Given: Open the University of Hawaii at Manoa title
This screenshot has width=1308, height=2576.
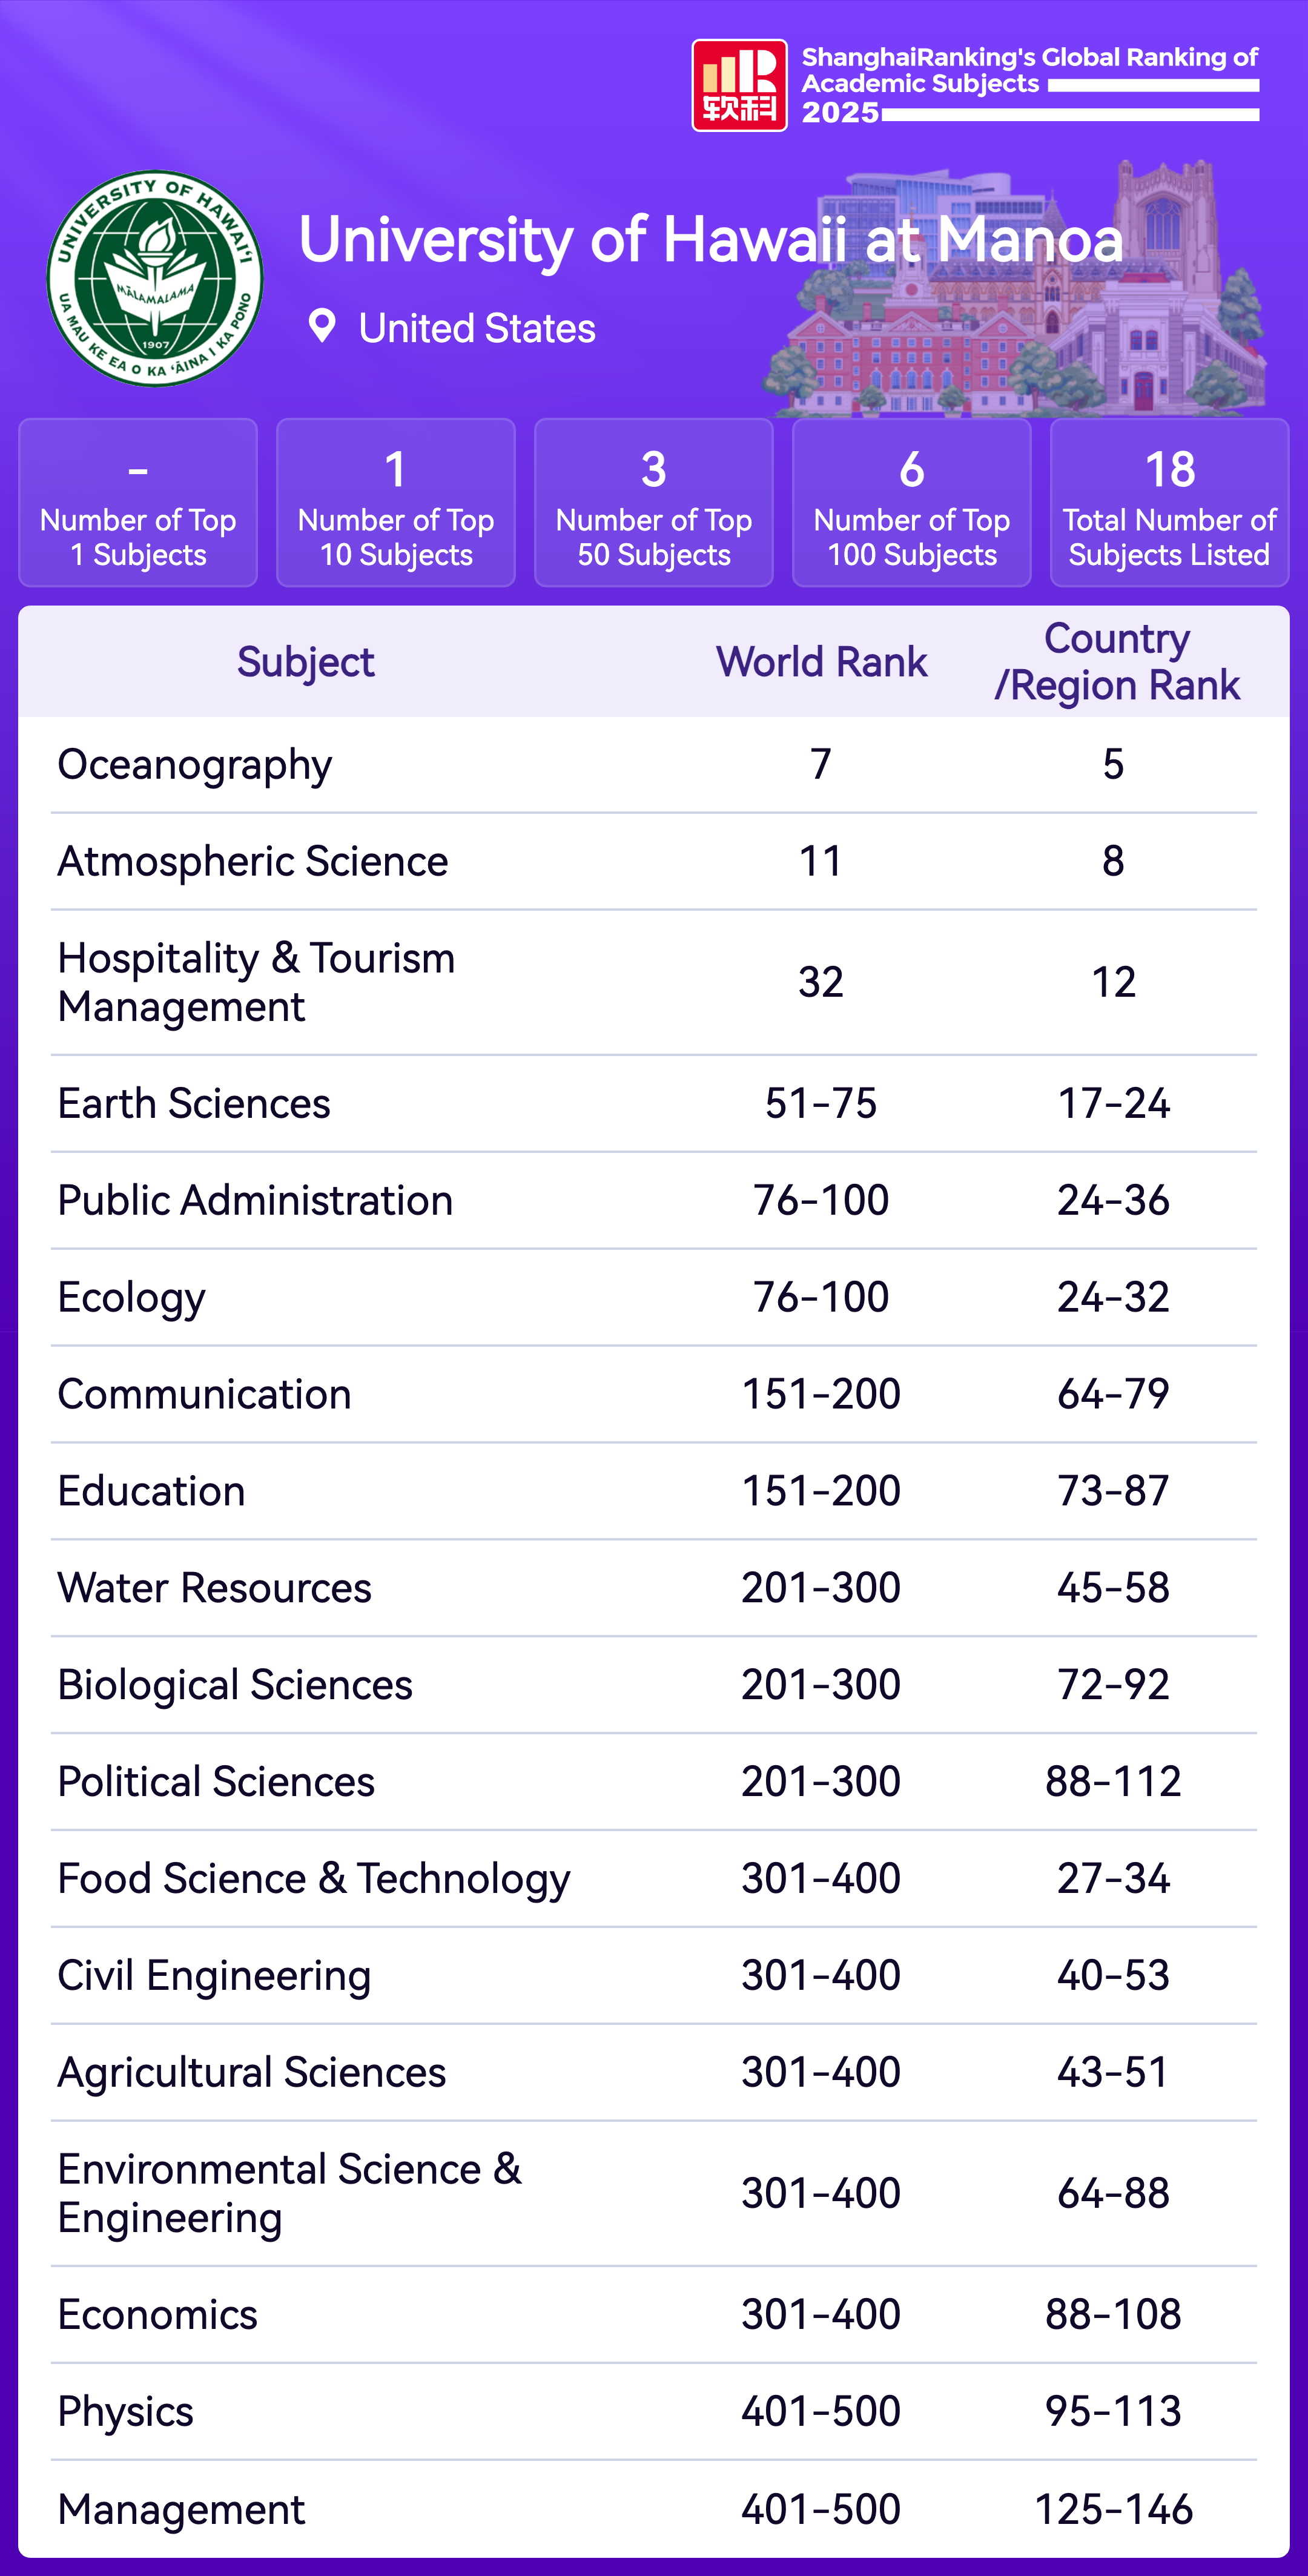Looking at the screenshot, I should 710,240.
